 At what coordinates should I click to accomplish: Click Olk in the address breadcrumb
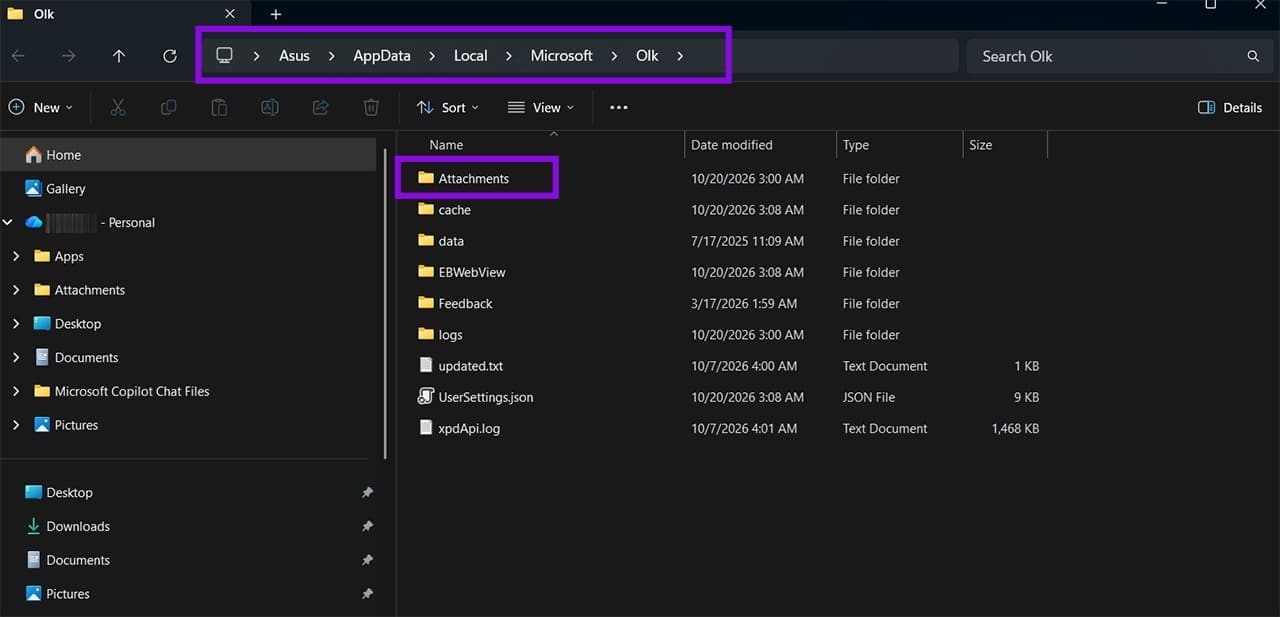coord(647,56)
